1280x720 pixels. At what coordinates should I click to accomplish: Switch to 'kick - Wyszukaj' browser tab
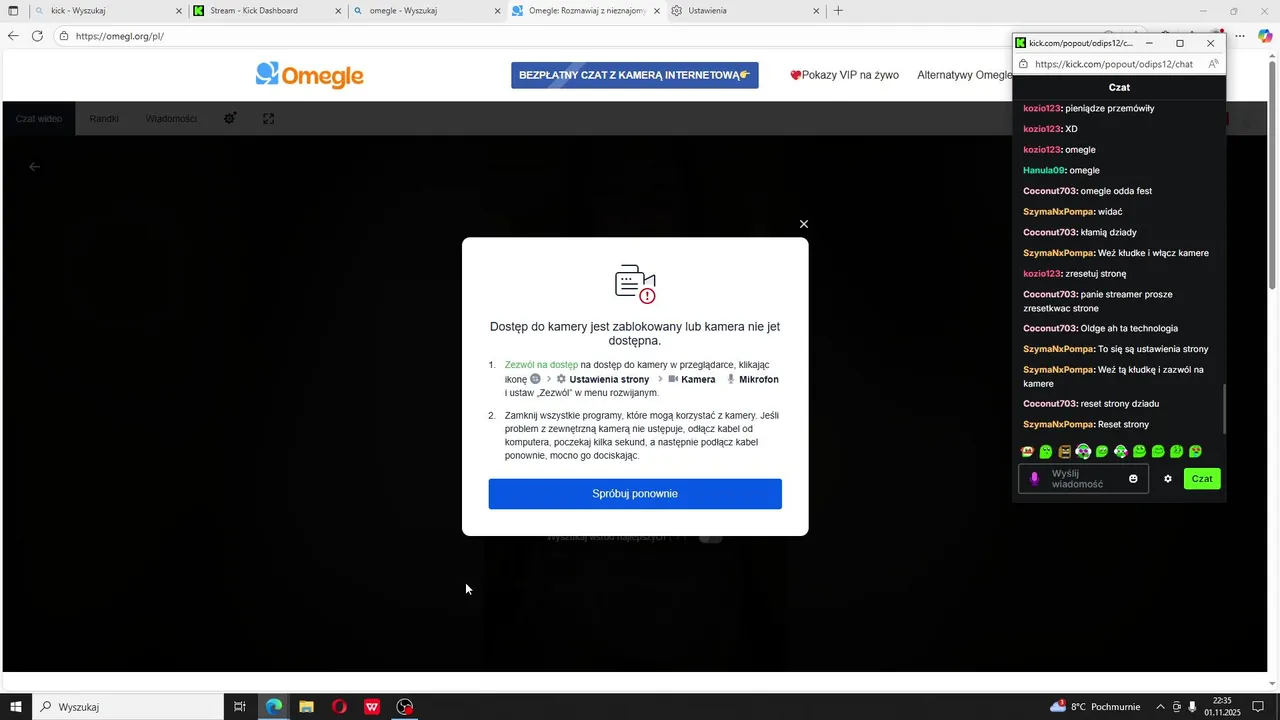[109, 11]
